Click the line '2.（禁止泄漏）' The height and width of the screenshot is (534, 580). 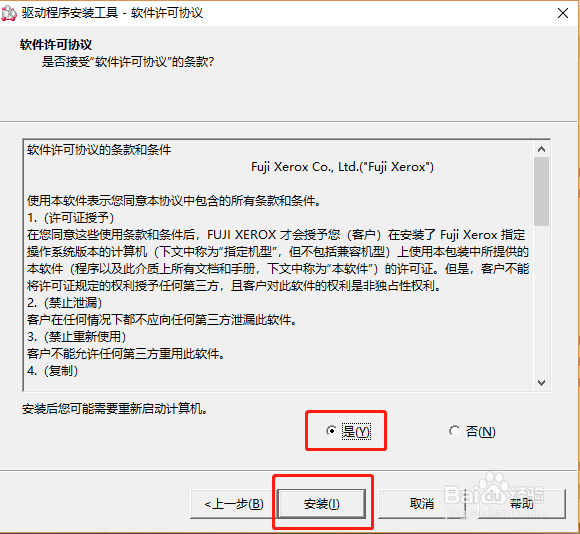click(x=64, y=303)
